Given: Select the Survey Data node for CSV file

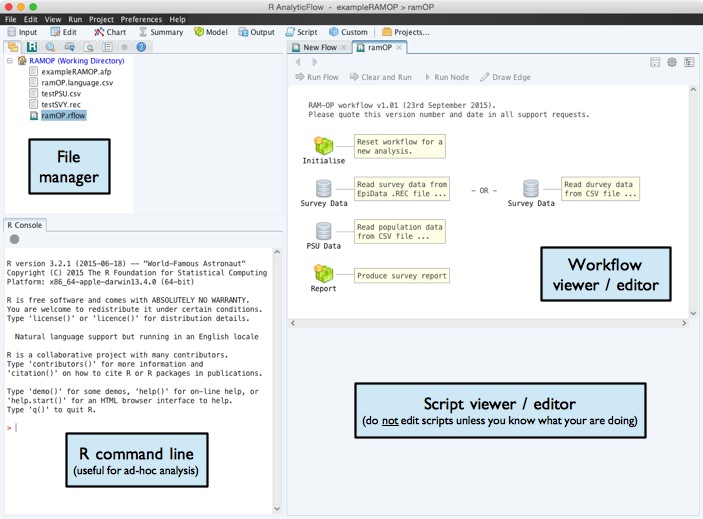Looking at the screenshot, I should [531, 193].
